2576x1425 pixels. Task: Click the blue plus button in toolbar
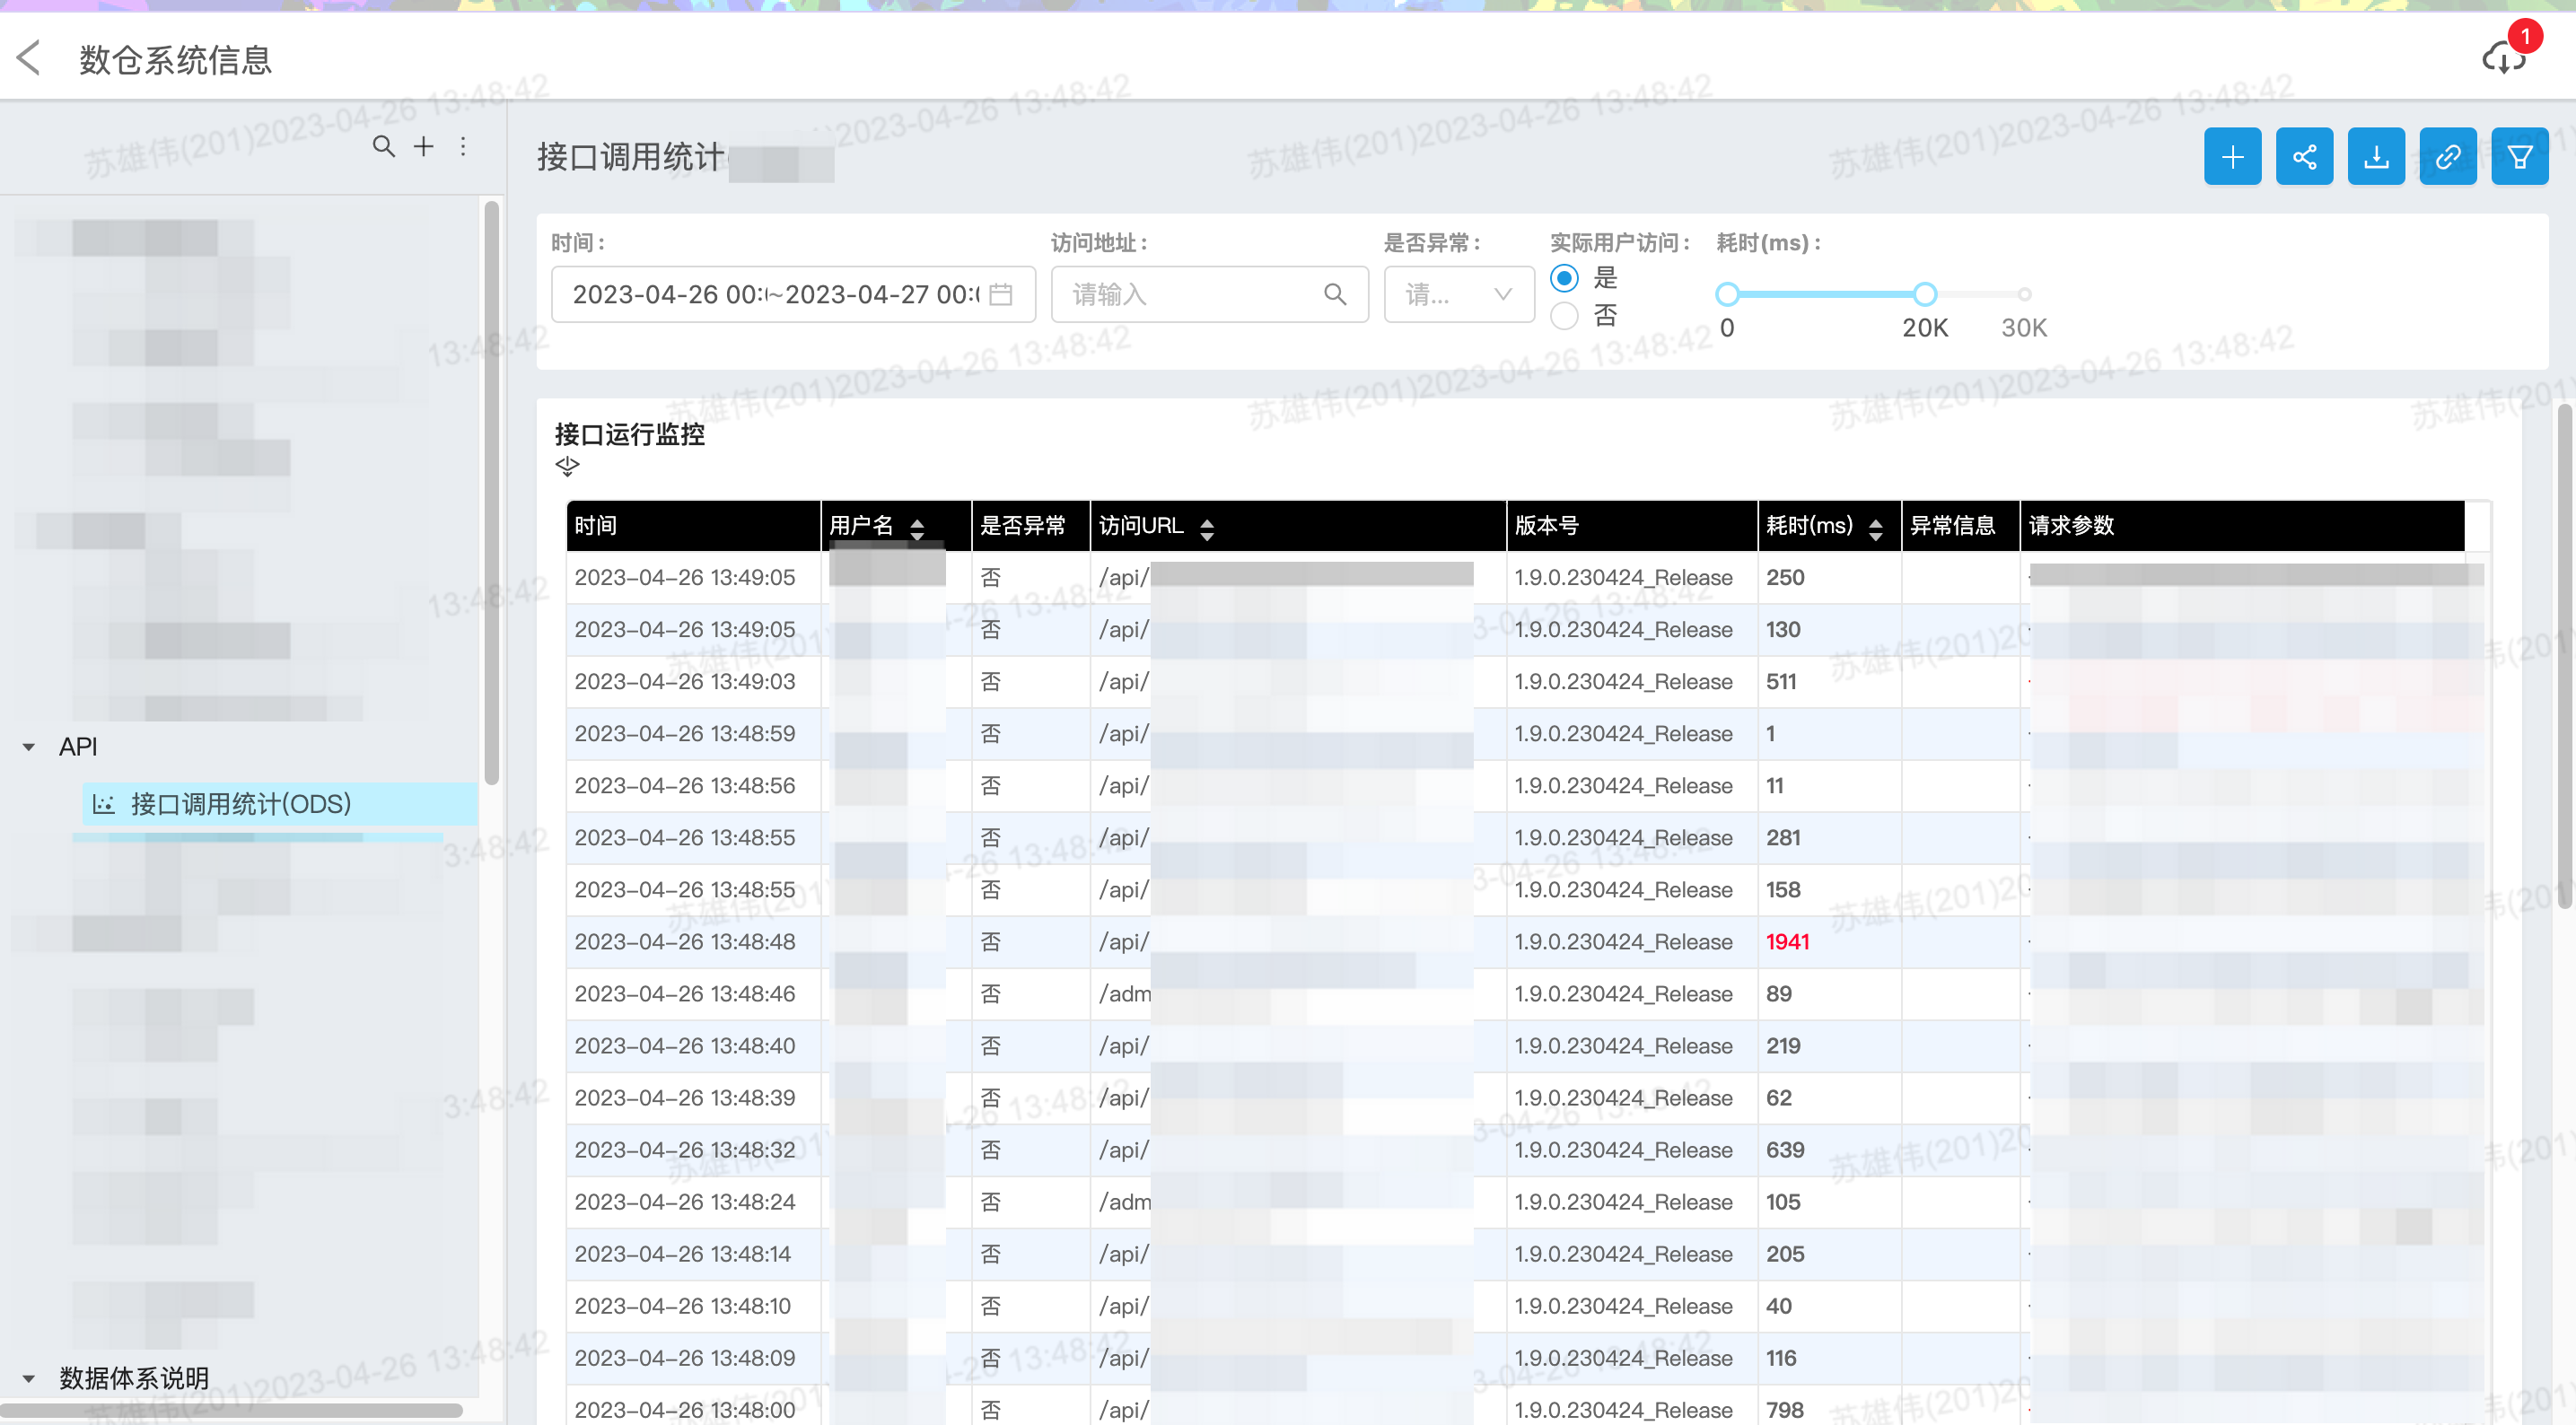tap(2232, 157)
